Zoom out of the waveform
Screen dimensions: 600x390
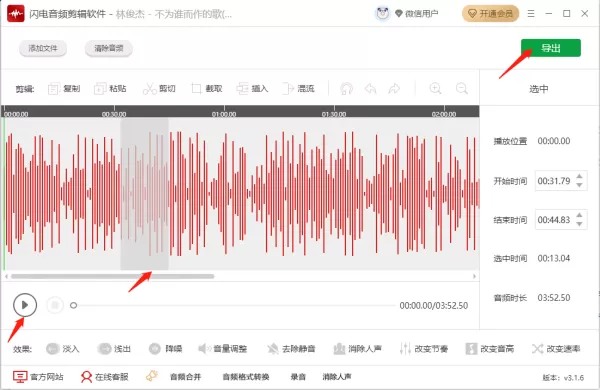tap(462, 89)
